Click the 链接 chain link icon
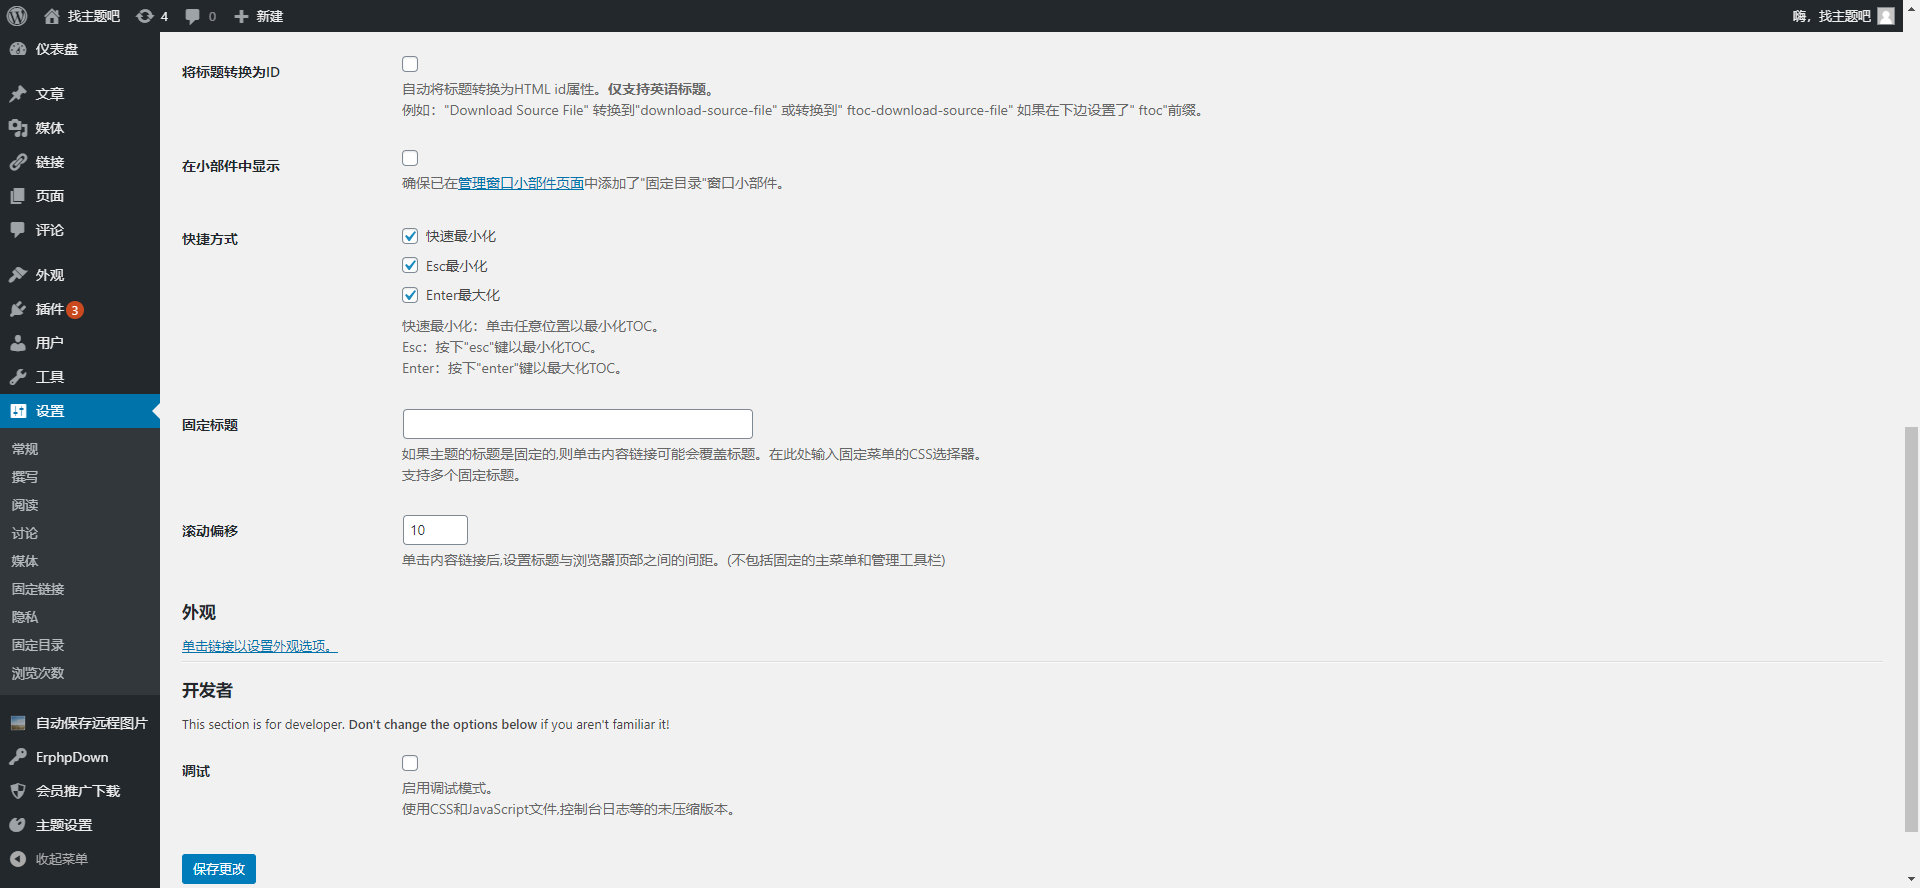The width and height of the screenshot is (1920, 888). (x=18, y=162)
